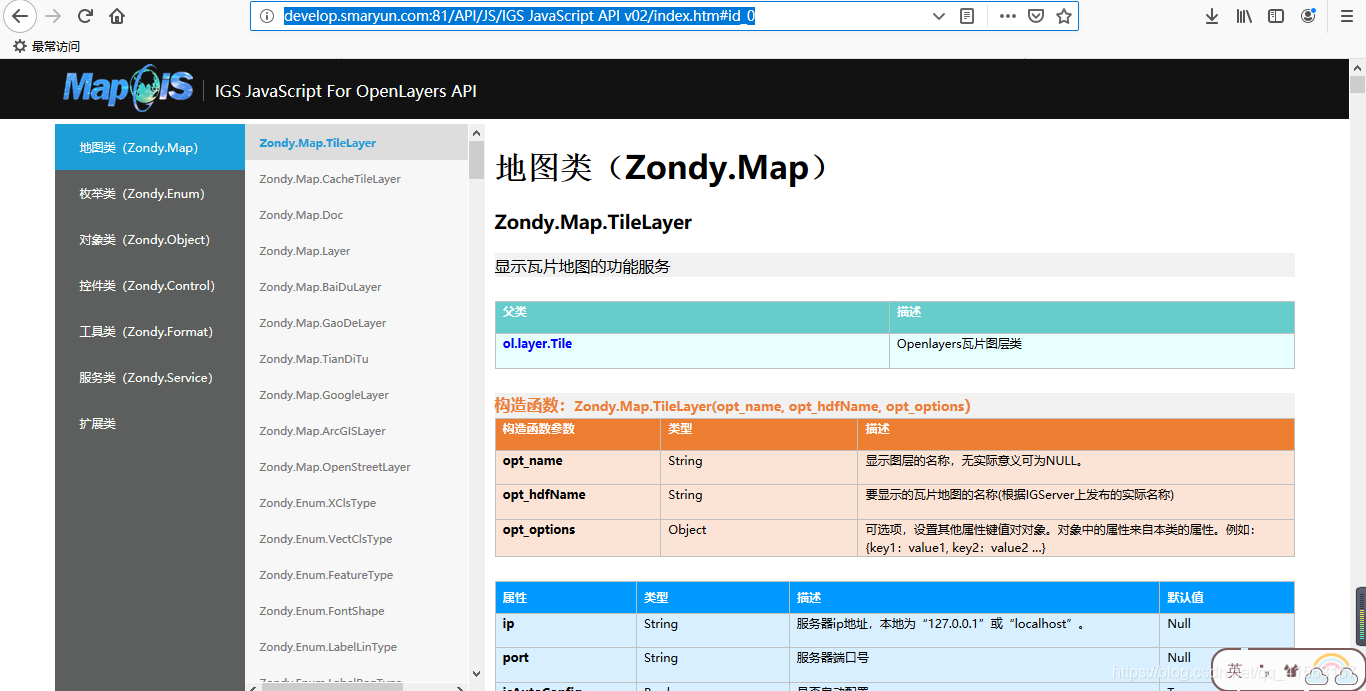This screenshot has width=1366, height=691.
Task: Bookmark this page with the star
Action: 1064,16
